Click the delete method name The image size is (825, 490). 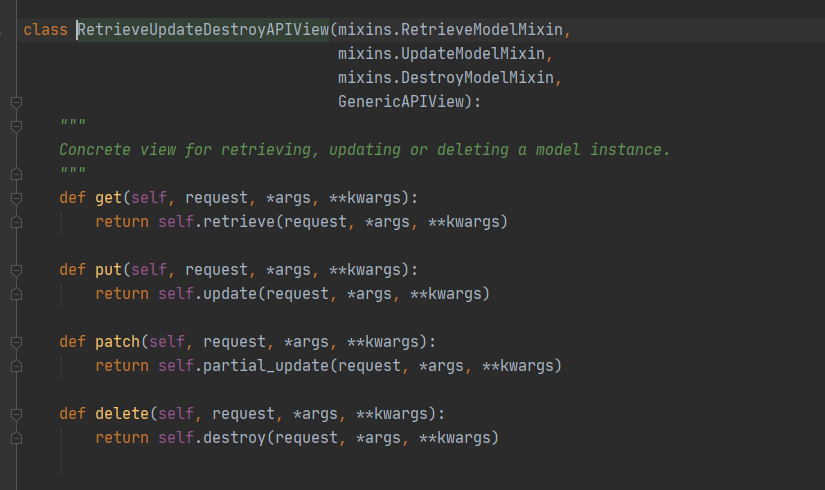point(122,414)
